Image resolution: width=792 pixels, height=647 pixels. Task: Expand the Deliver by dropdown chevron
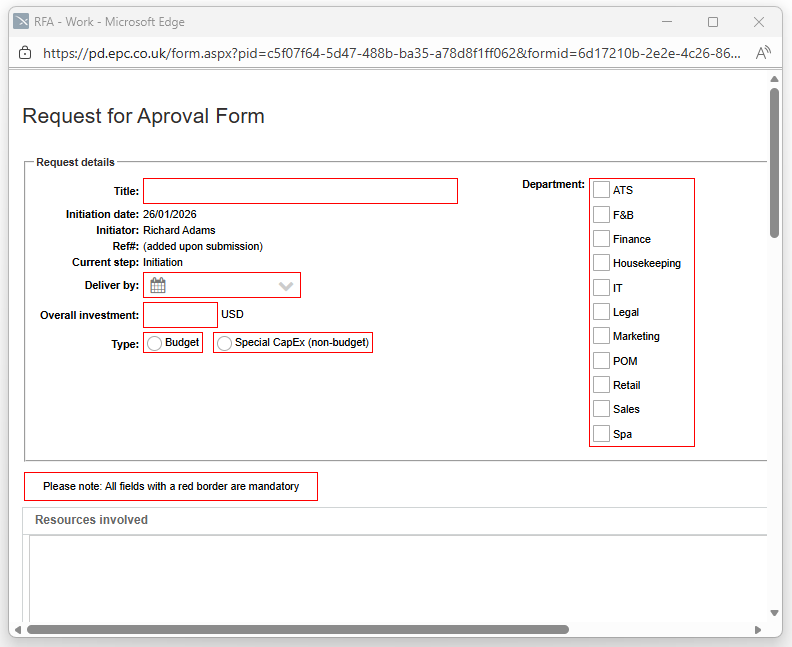coord(286,286)
